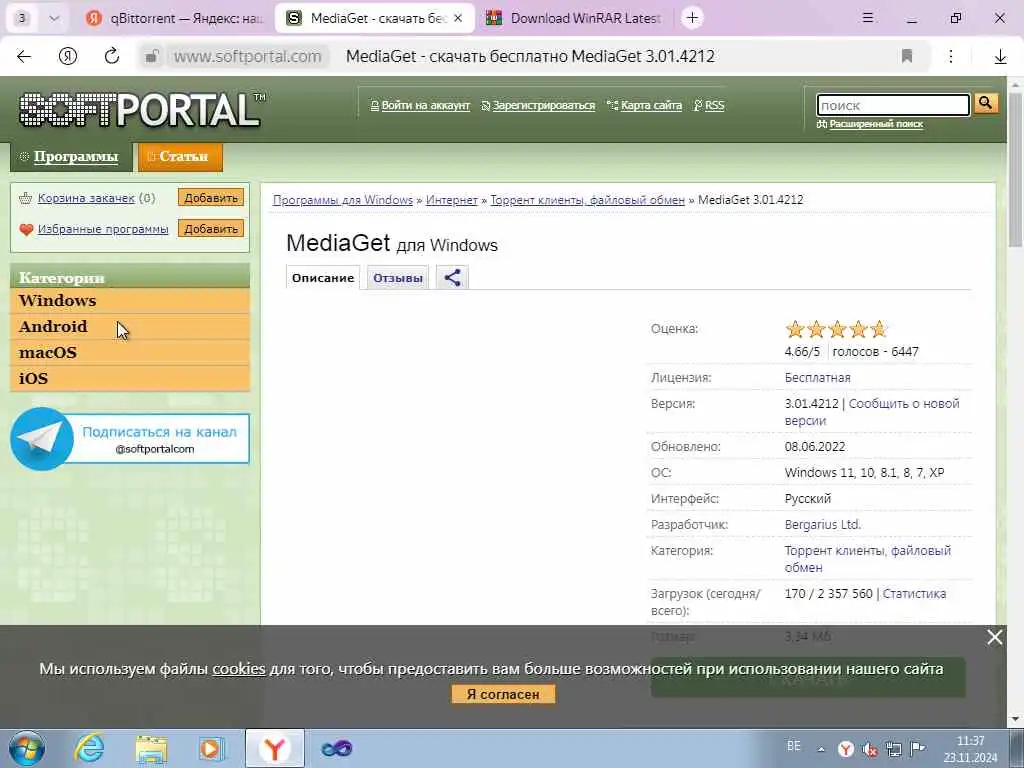Accept cookies with Я согласен
Image resolution: width=1024 pixels, height=768 pixels.
tap(503, 694)
